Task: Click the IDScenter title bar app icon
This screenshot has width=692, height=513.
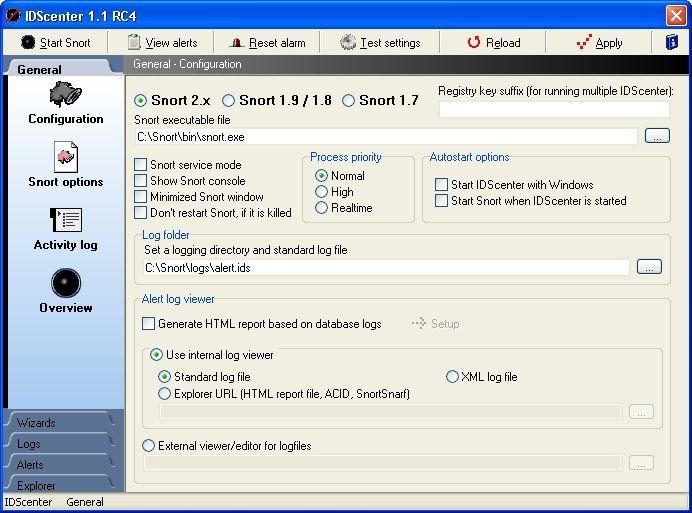Action: pos(13,15)
